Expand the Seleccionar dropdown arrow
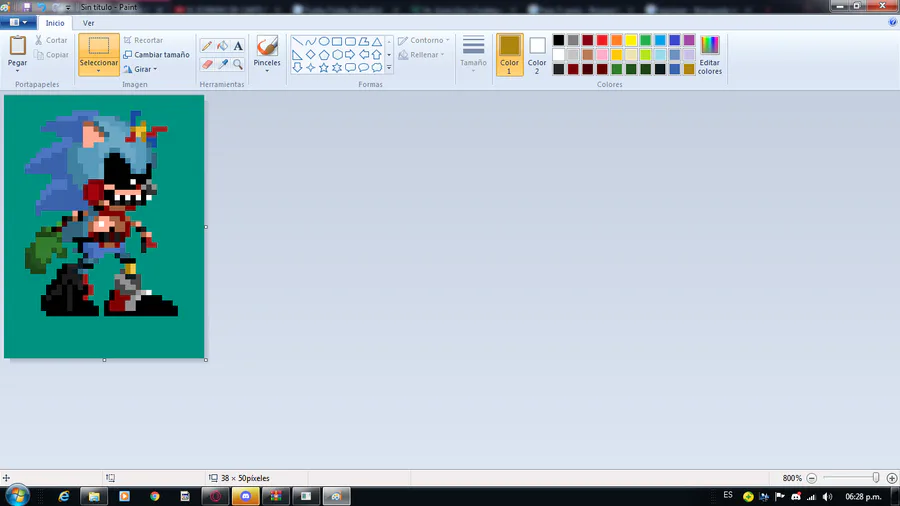 pos(99,70)
